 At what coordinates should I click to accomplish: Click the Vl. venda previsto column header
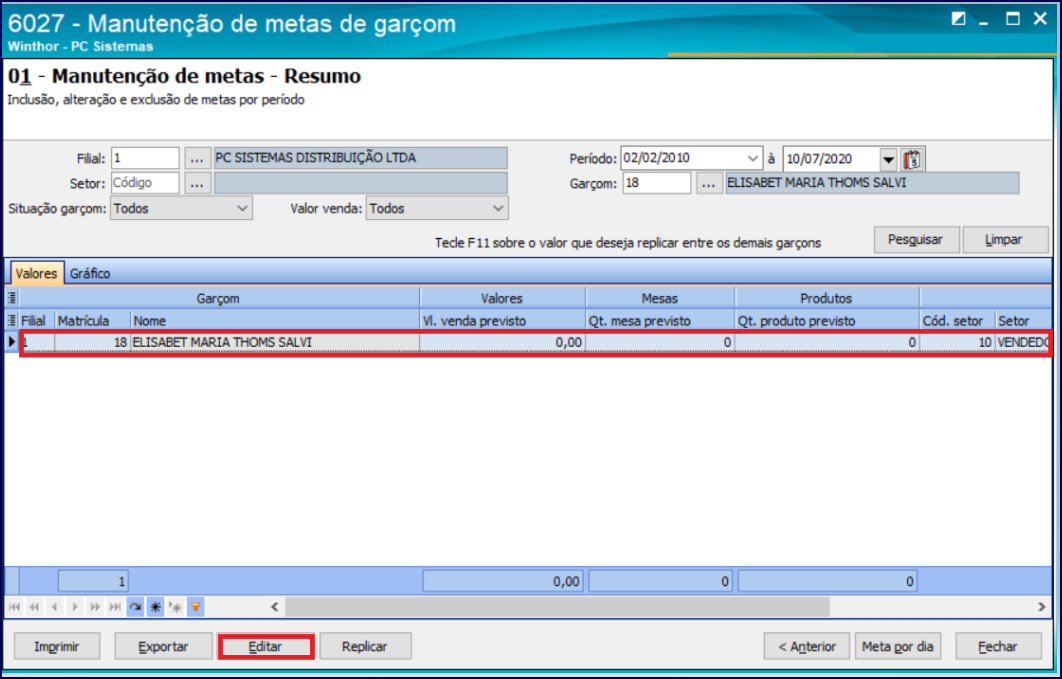coord(503,320)
